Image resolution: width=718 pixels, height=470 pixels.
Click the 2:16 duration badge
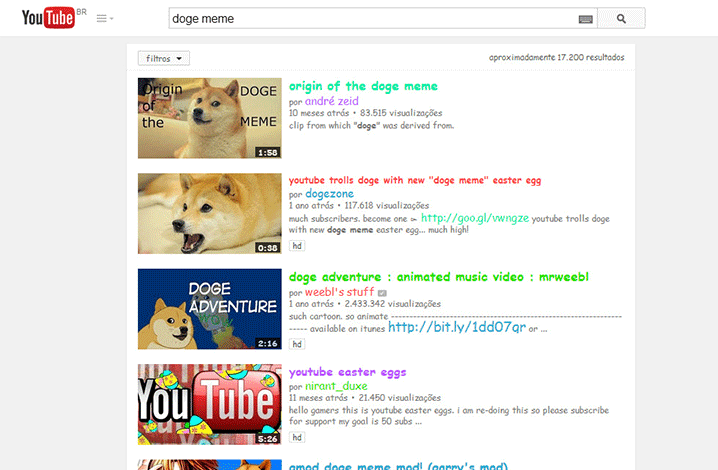point(268,343)
